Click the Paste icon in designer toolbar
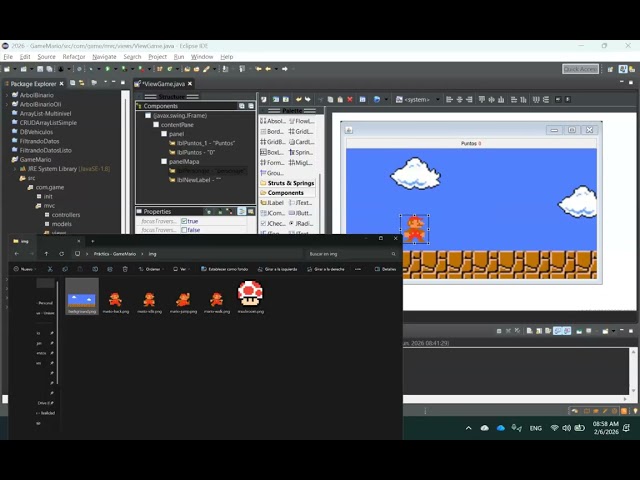 340,100
